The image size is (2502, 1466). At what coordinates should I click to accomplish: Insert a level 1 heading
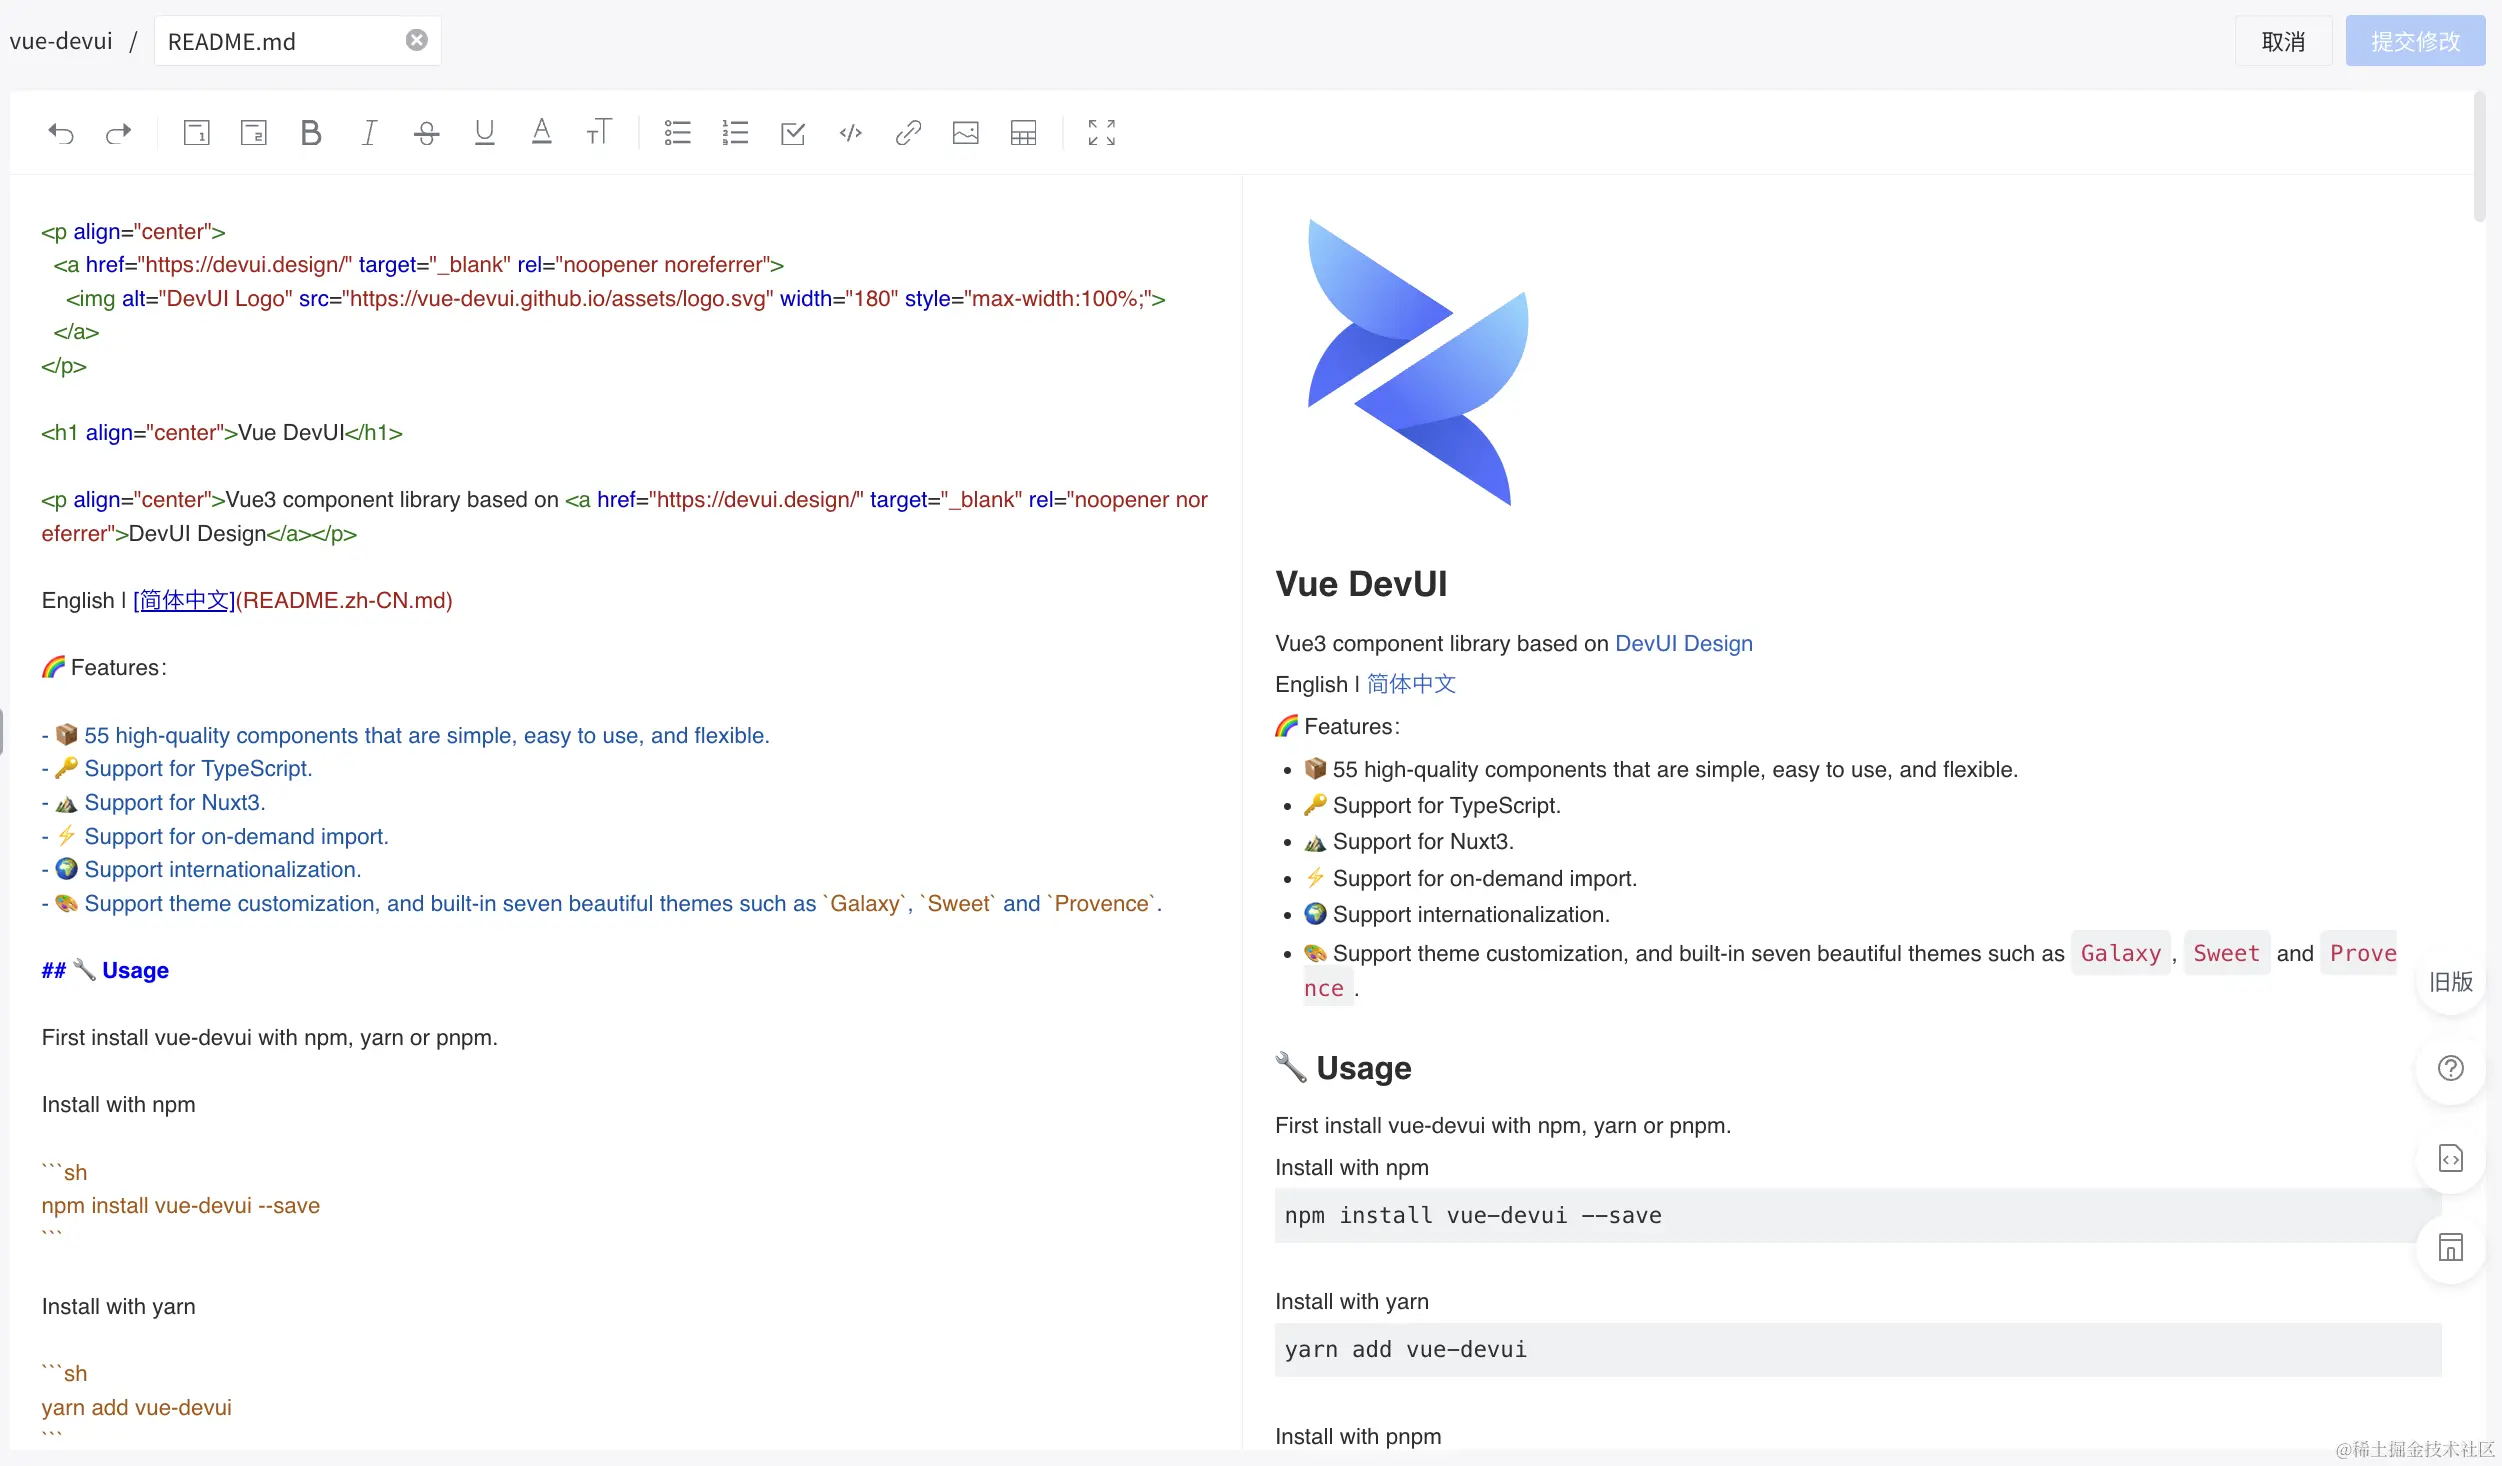pos(196,133)
